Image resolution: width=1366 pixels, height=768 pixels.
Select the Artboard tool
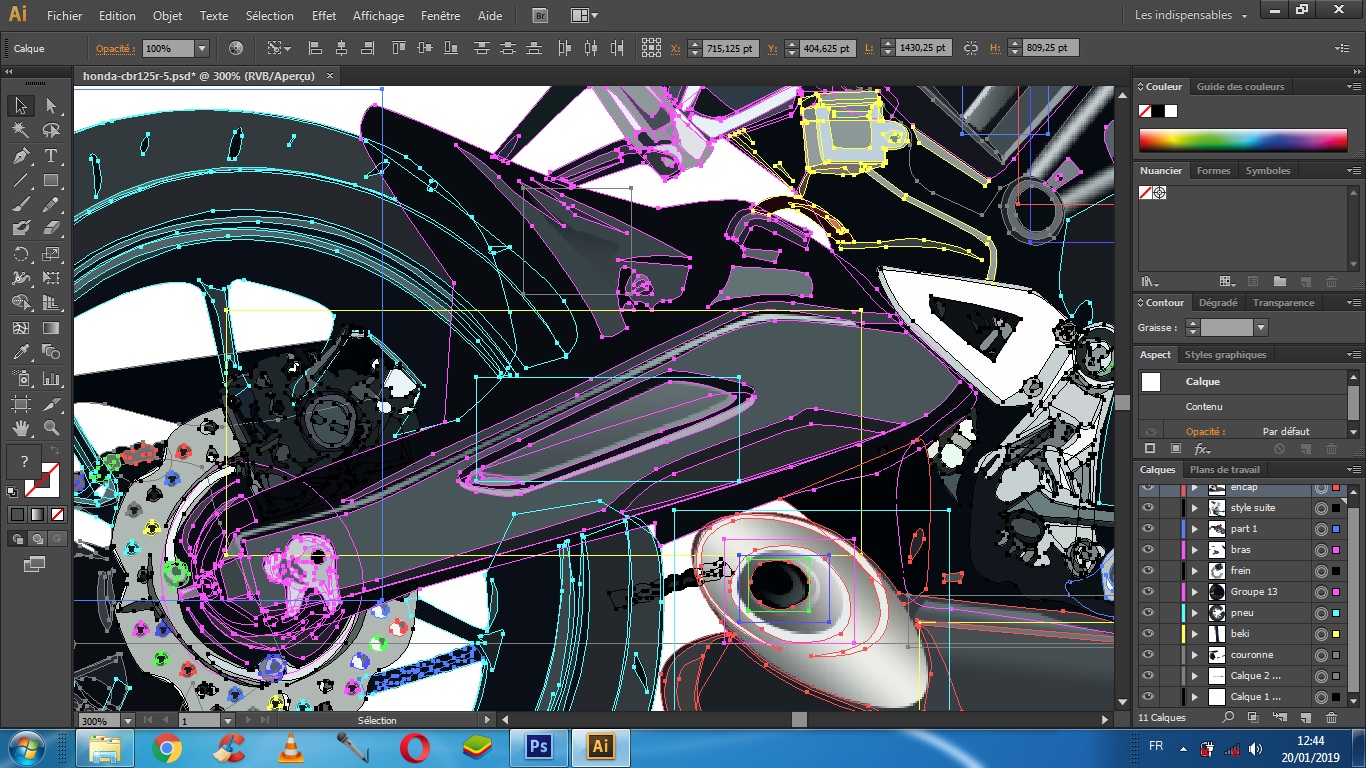20,404
